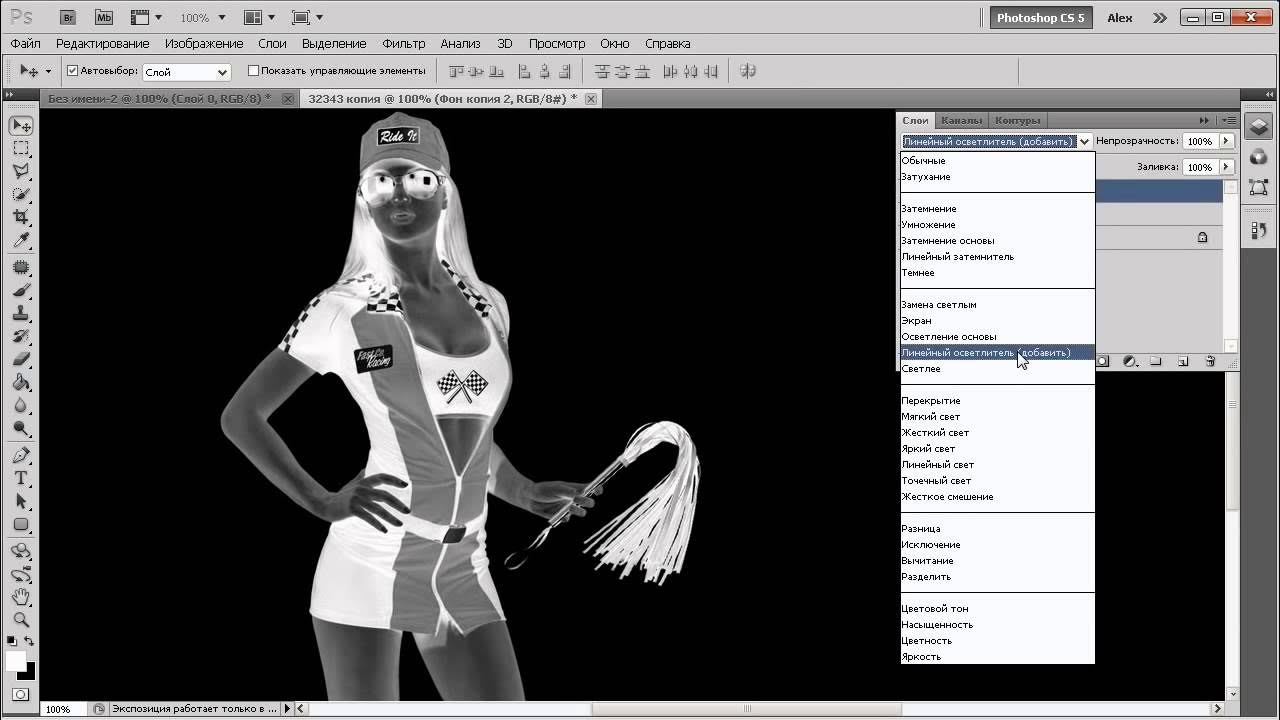
Task: Select the Hand tool
Action: click(x=21, y=597)
